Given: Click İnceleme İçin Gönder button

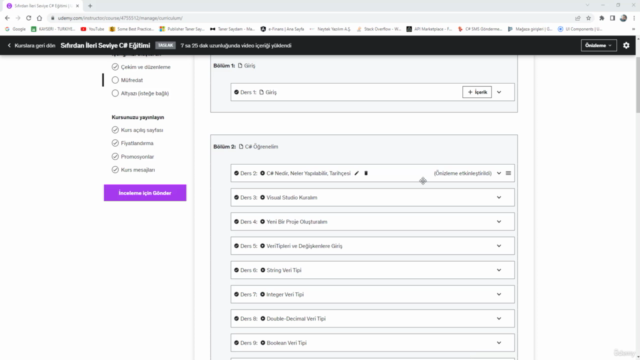Looking at the screenshot, I should [x=145, y=193].
